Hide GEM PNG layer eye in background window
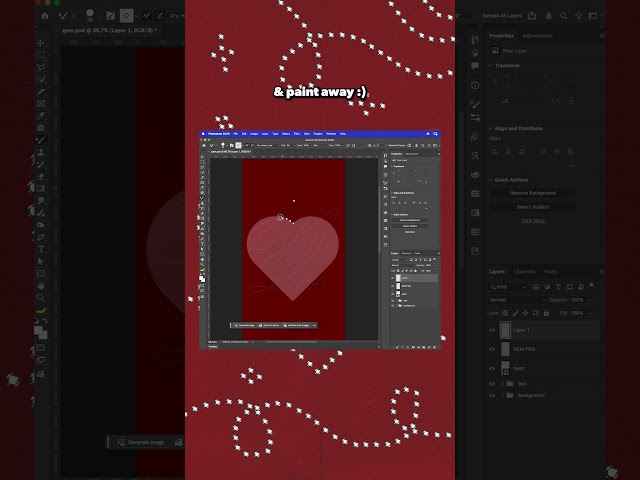640x480 pixels. coord(492,349)
